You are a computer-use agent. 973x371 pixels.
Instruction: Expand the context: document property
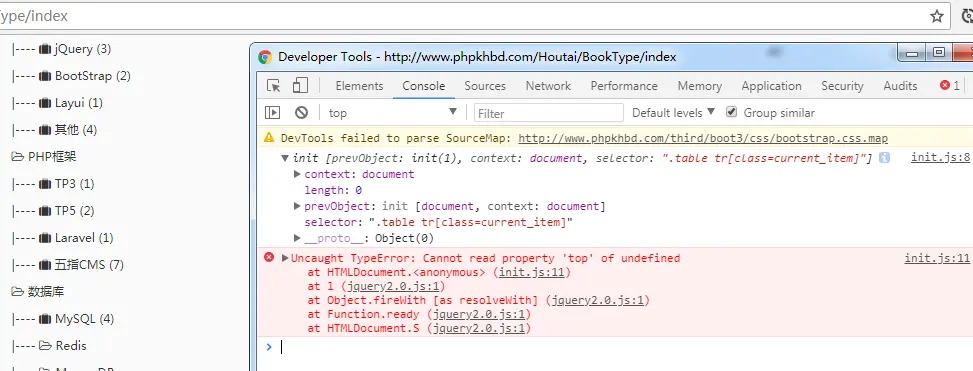tap(297, 174)
